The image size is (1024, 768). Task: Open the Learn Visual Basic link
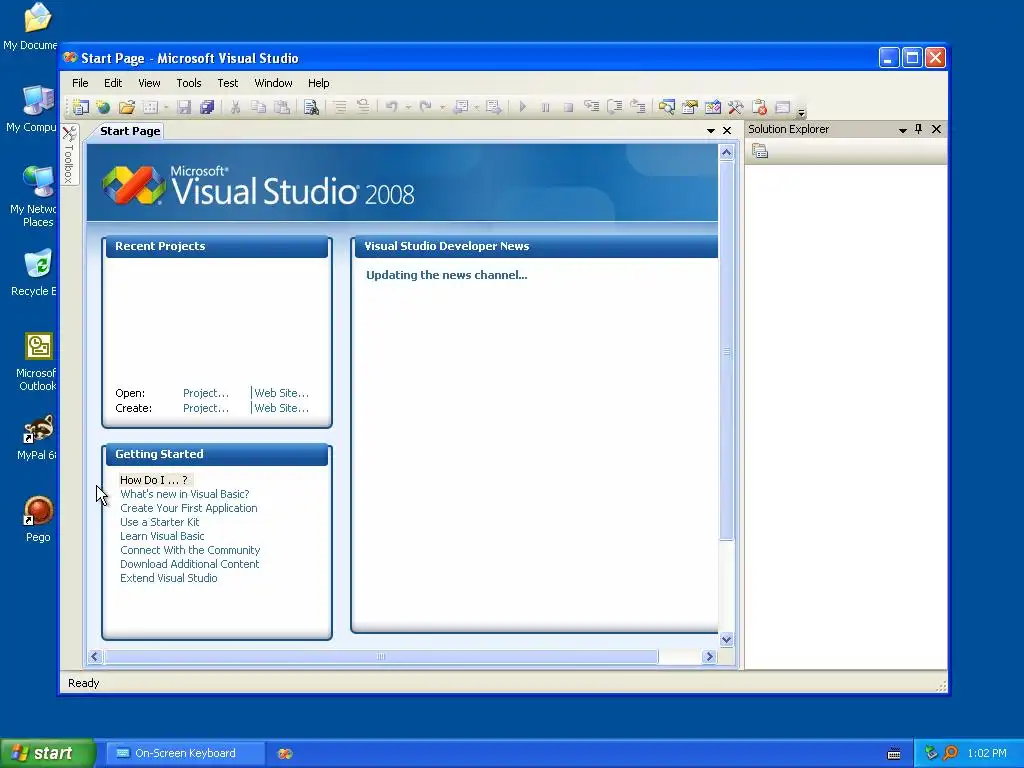[162, 536]
